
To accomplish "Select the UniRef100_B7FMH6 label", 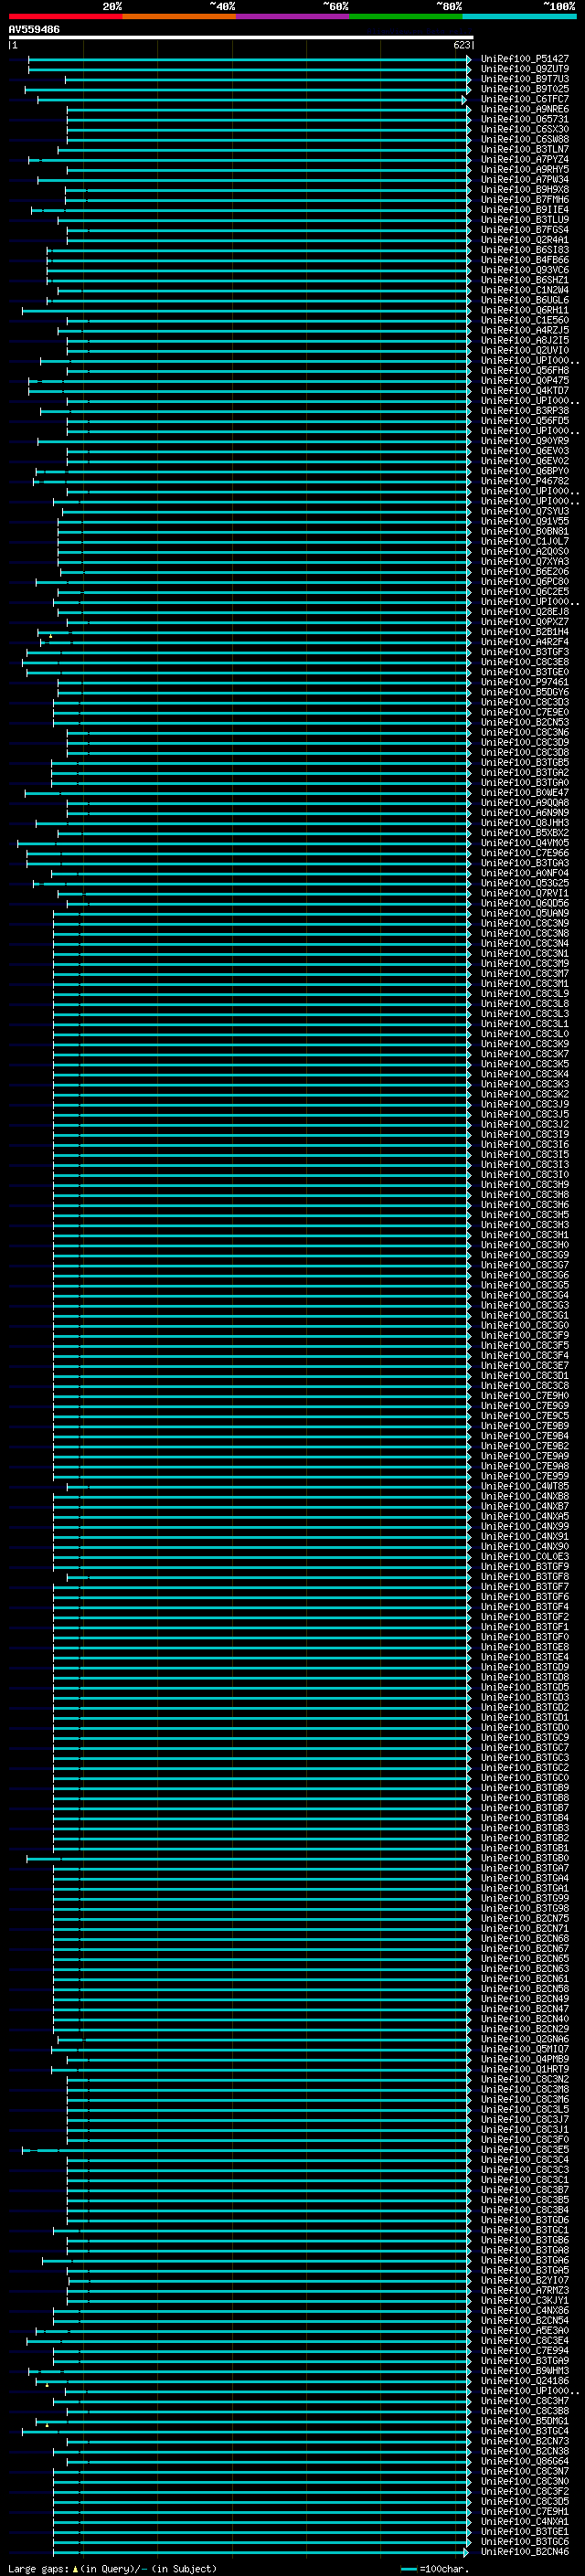I will [x=524, y=200].
